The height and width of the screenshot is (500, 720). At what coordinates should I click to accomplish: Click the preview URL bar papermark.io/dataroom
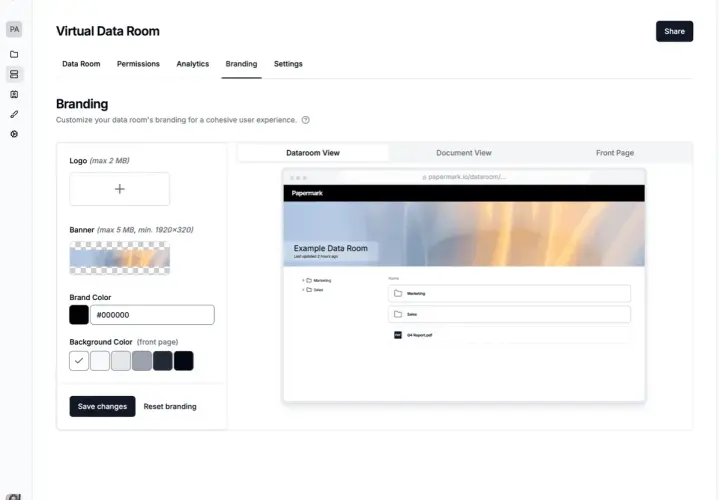tap(464, 177)
